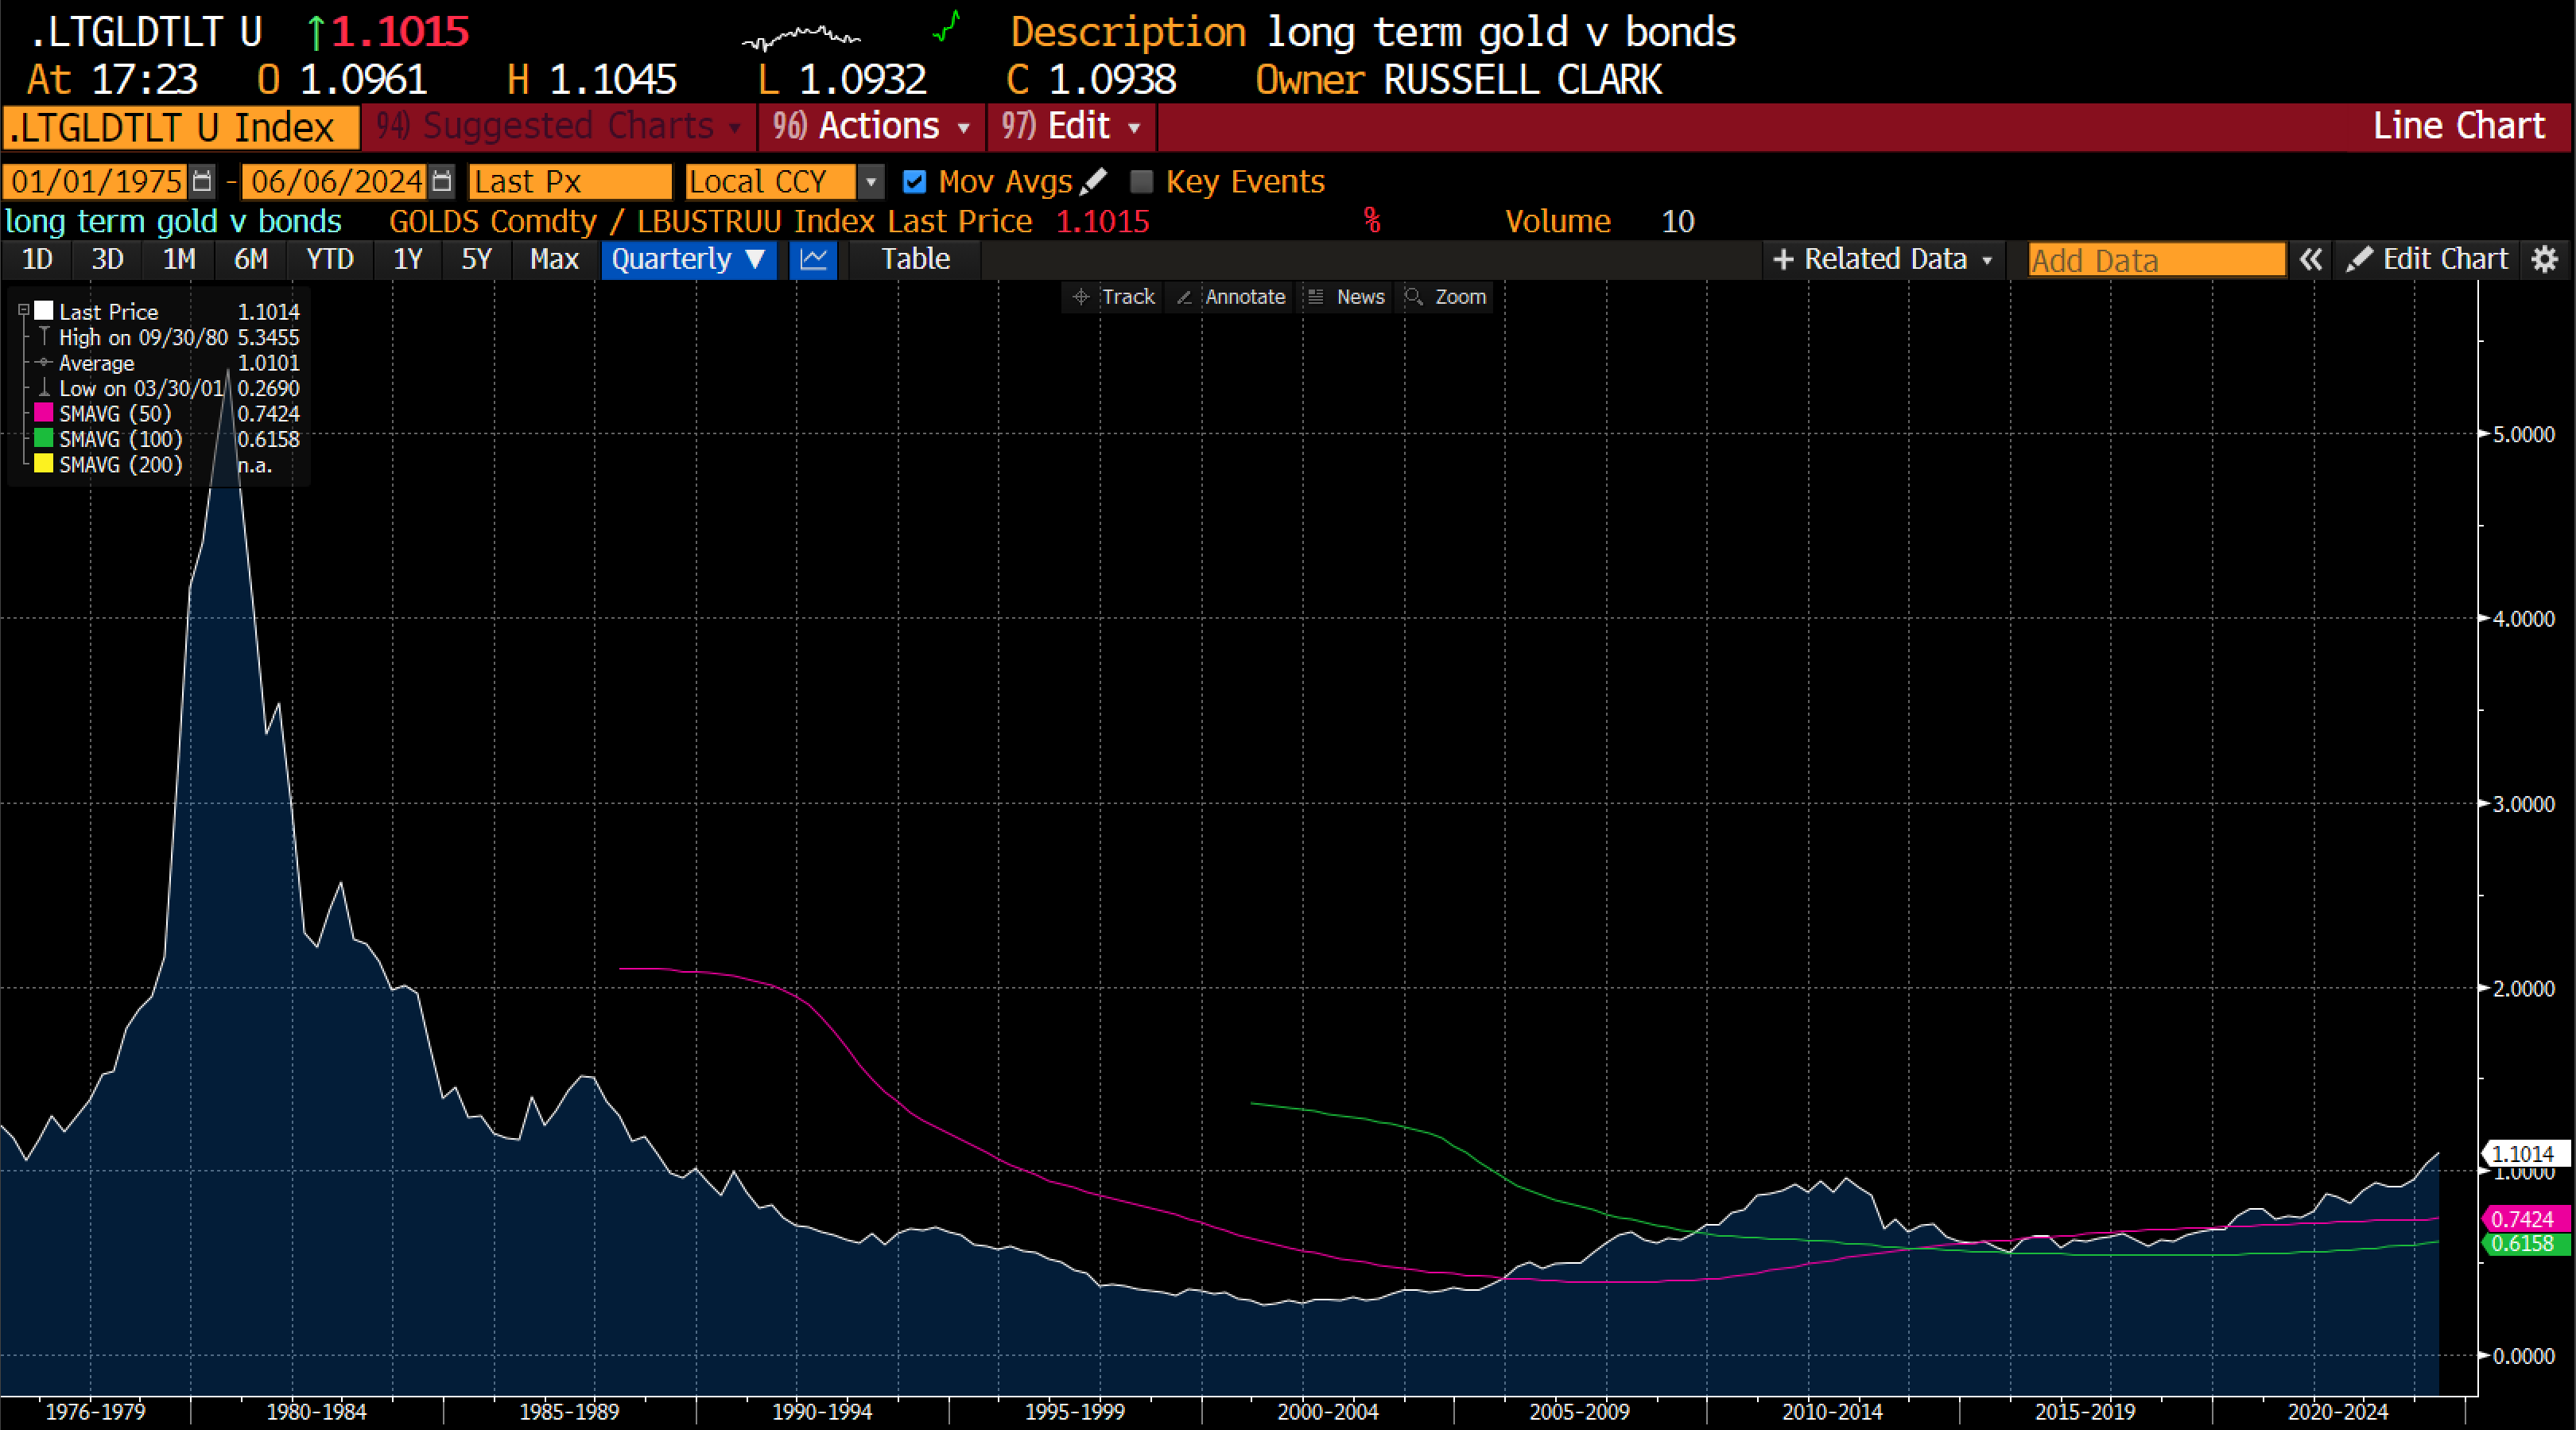Collapse the Last Price legend tree box
2576x1430 pixels.
point(23,311)
